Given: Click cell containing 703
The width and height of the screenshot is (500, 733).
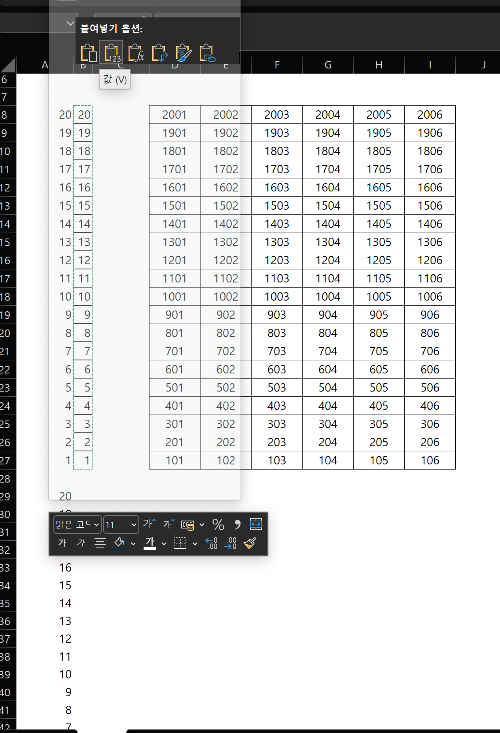Looking at the screenshot, I should [277, 351].
